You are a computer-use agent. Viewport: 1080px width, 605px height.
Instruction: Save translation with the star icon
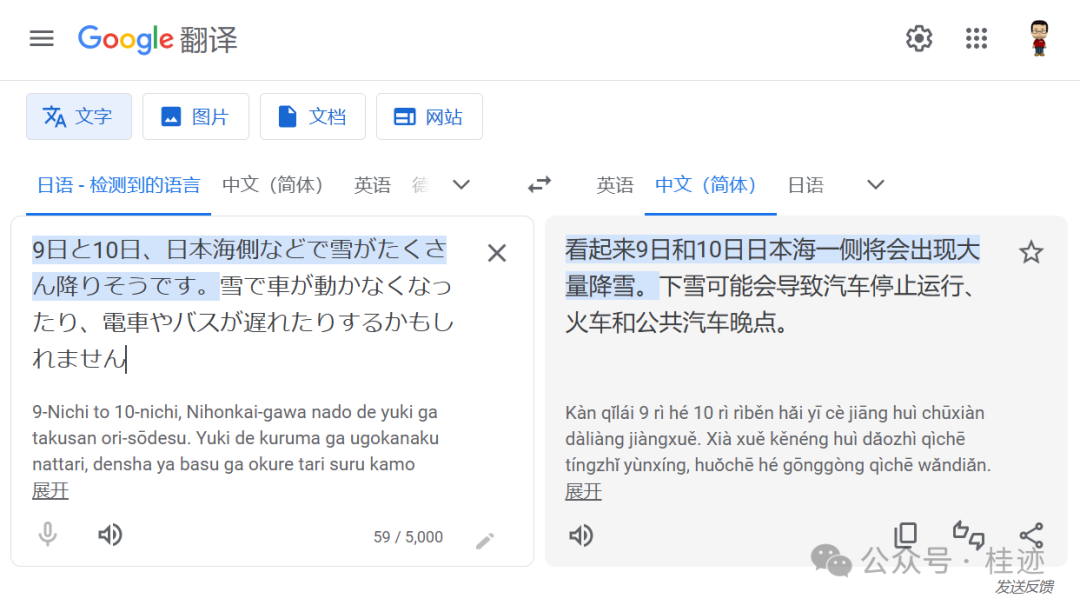coord(1031,252)
